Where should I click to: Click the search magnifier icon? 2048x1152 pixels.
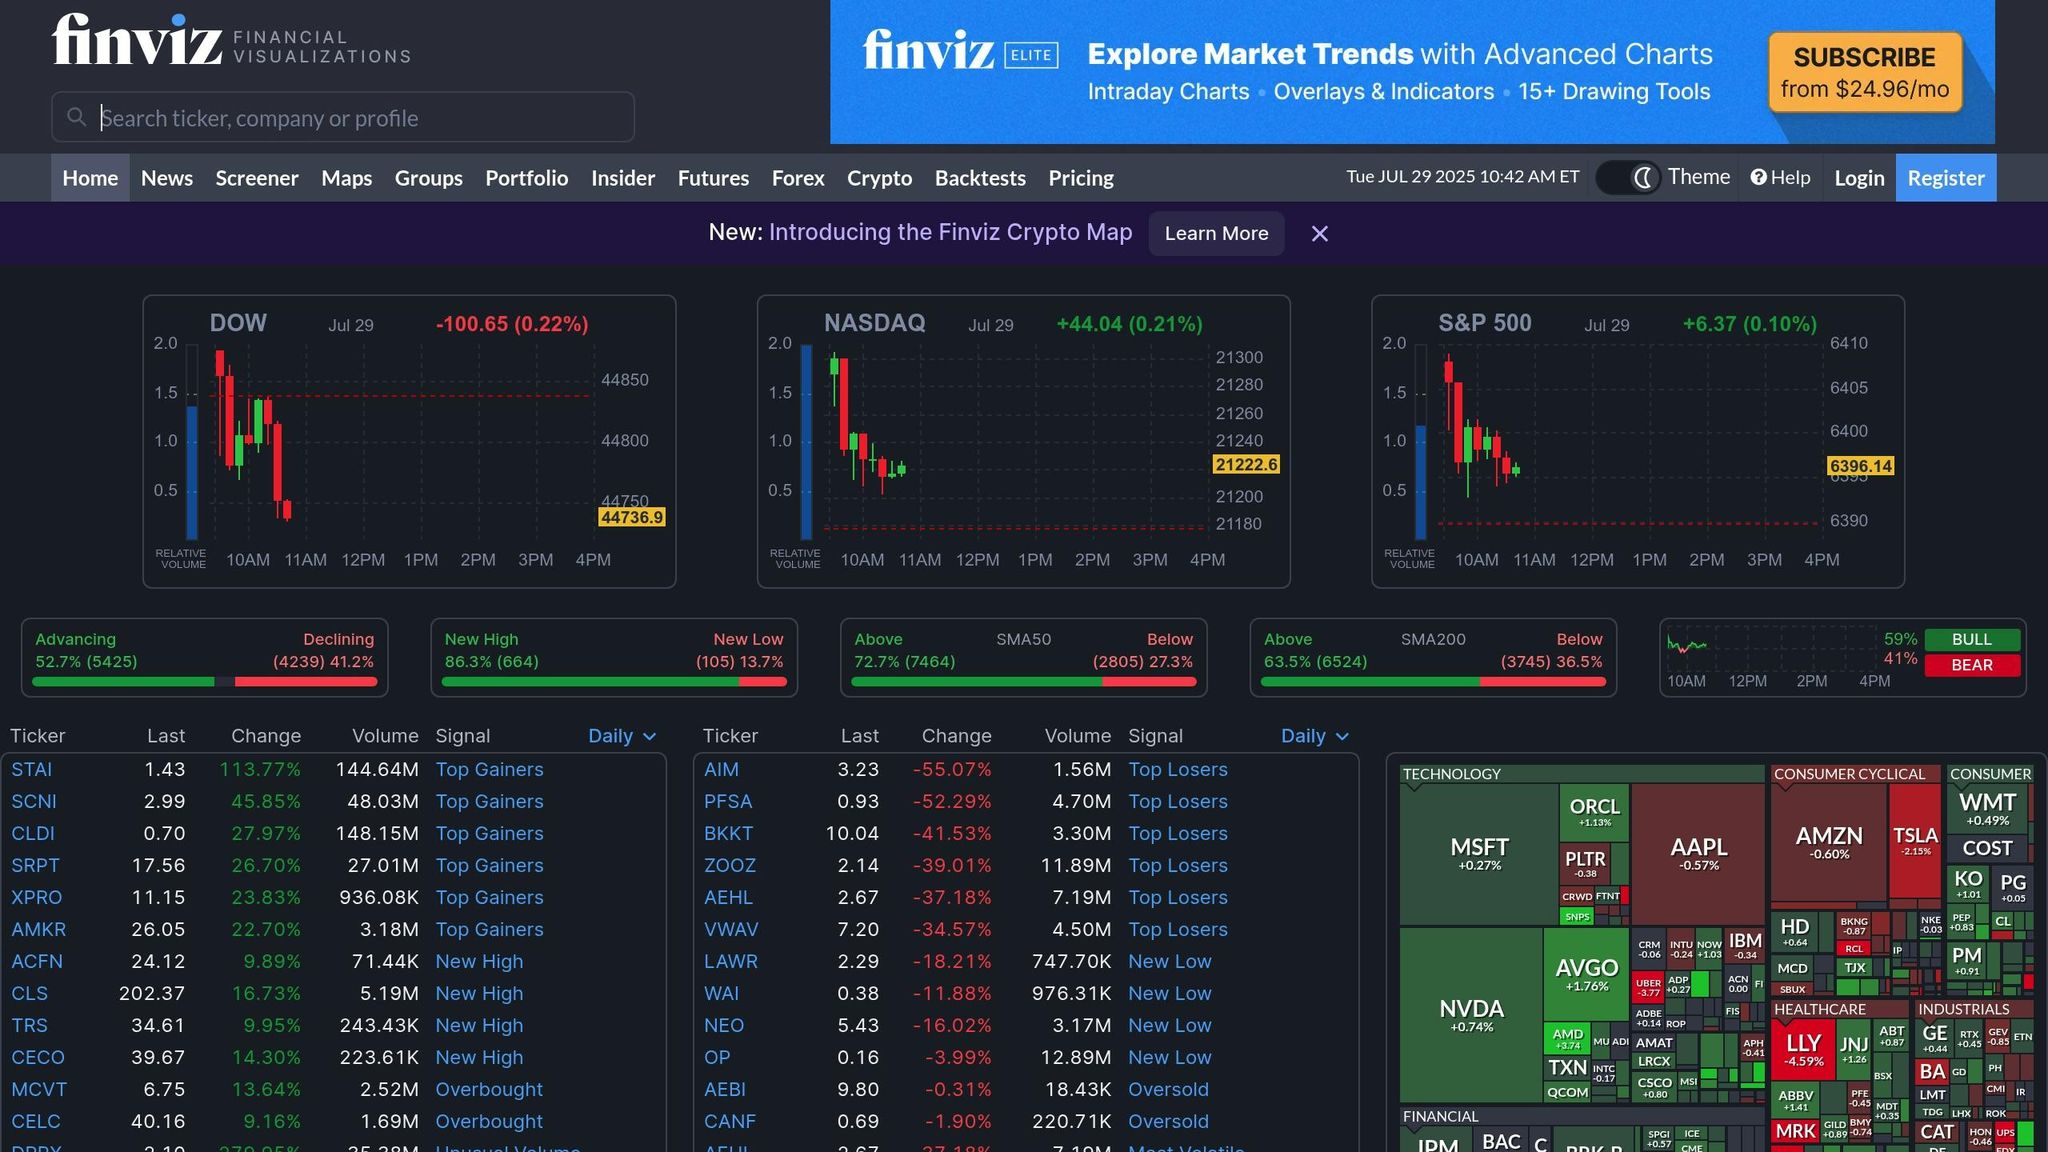77,117
